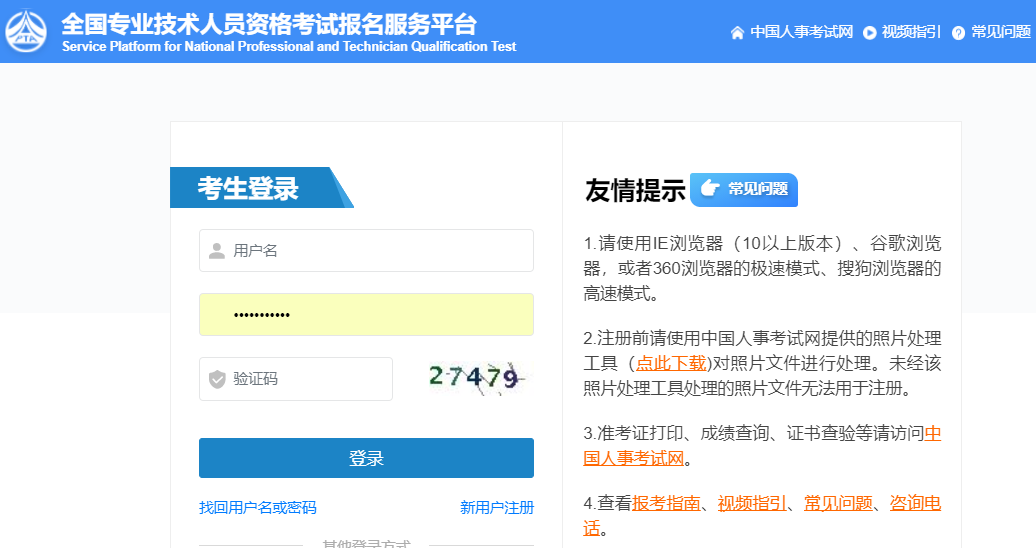The width and height of the screenshot is (1036, 548).
Task: Click the user silhouette icon in username field
Action: (217, 251)
